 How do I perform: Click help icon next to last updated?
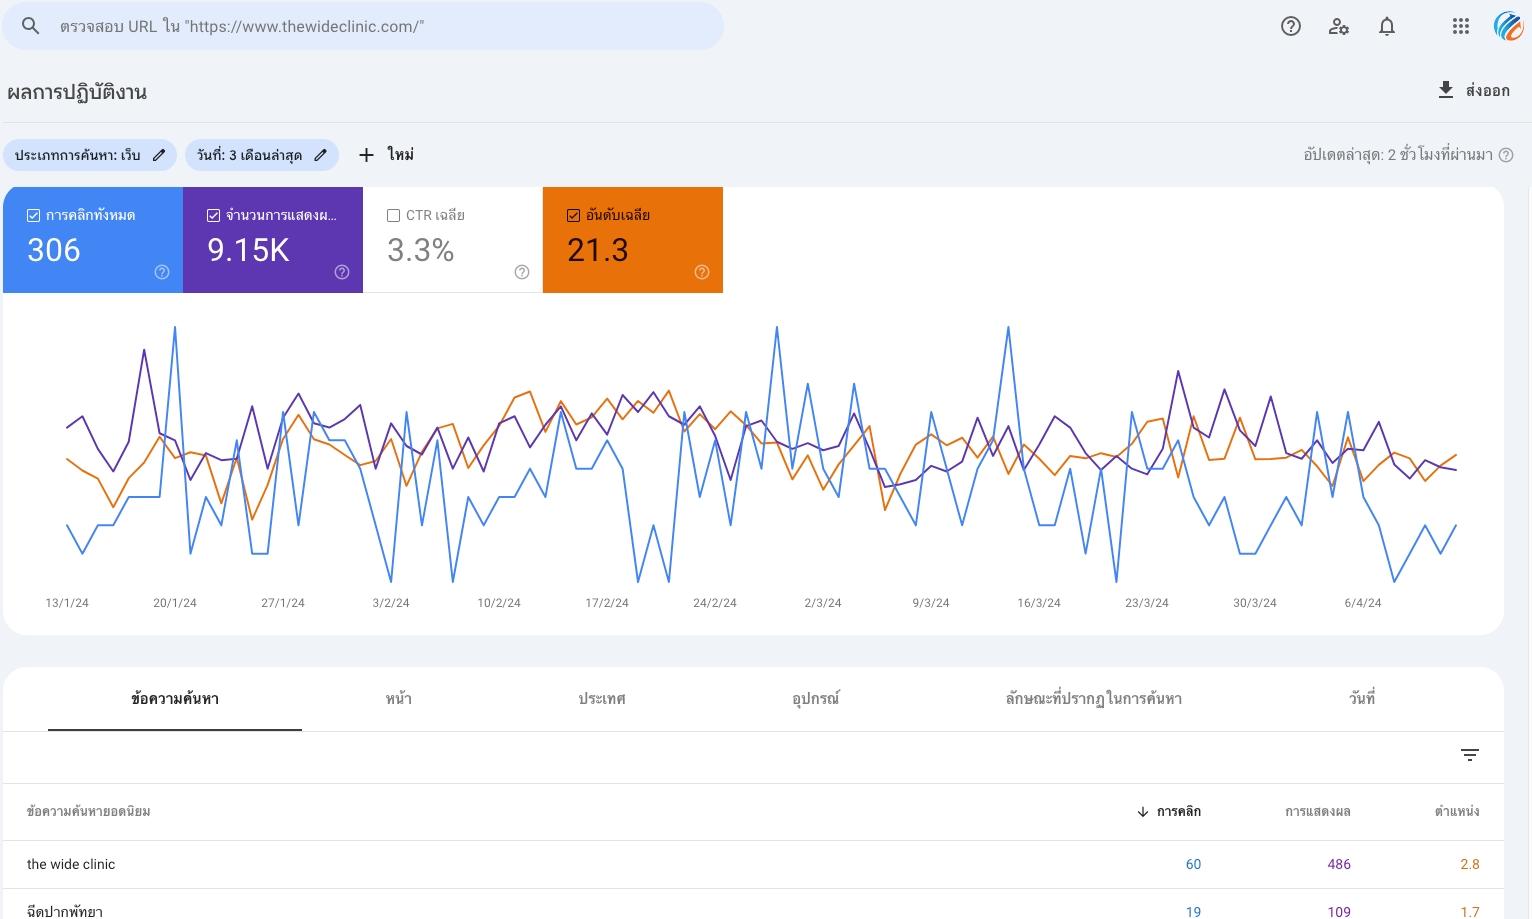pyautogui.click(x=1506, y=155)
